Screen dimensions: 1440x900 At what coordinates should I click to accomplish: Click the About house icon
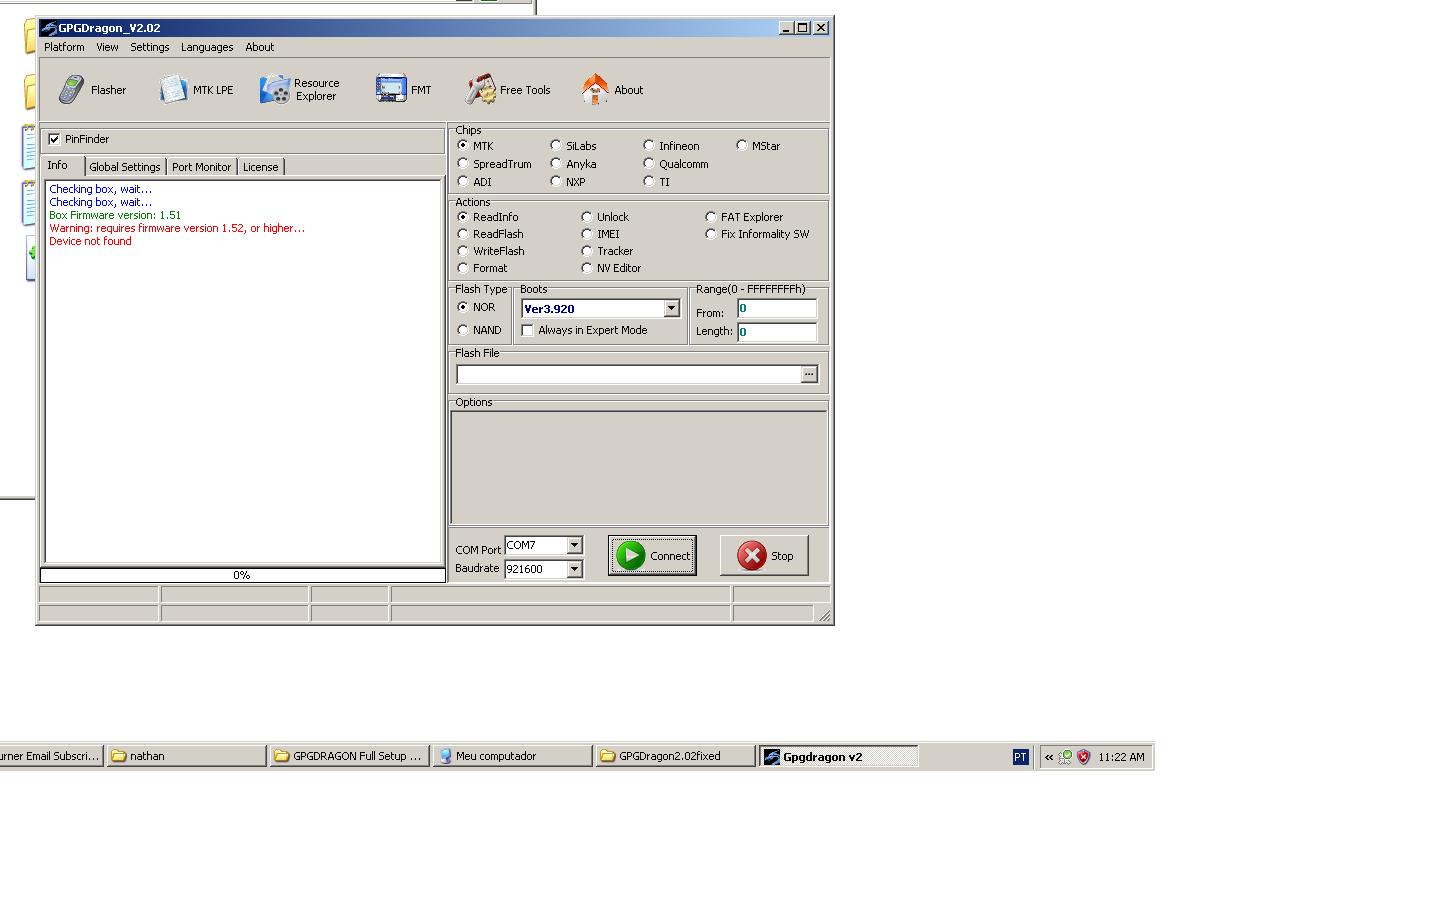pyautogui.click(x=595, y=89)
